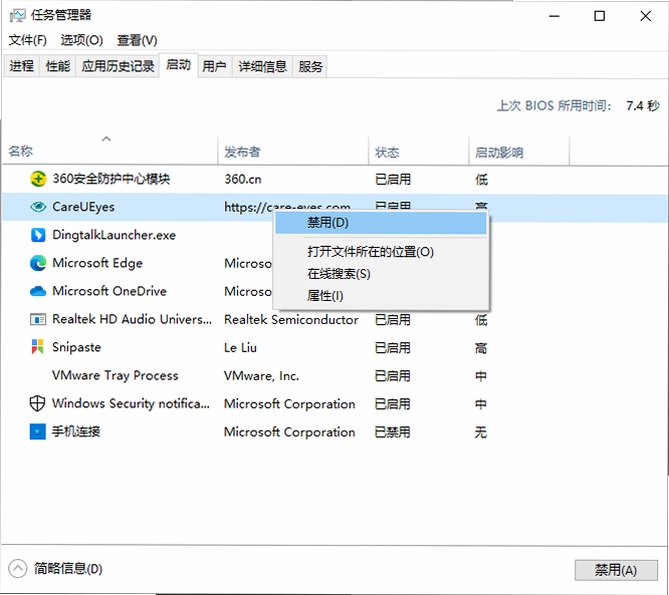
Task: Click the Microsoft Edge icon
Action: point(38,263)
